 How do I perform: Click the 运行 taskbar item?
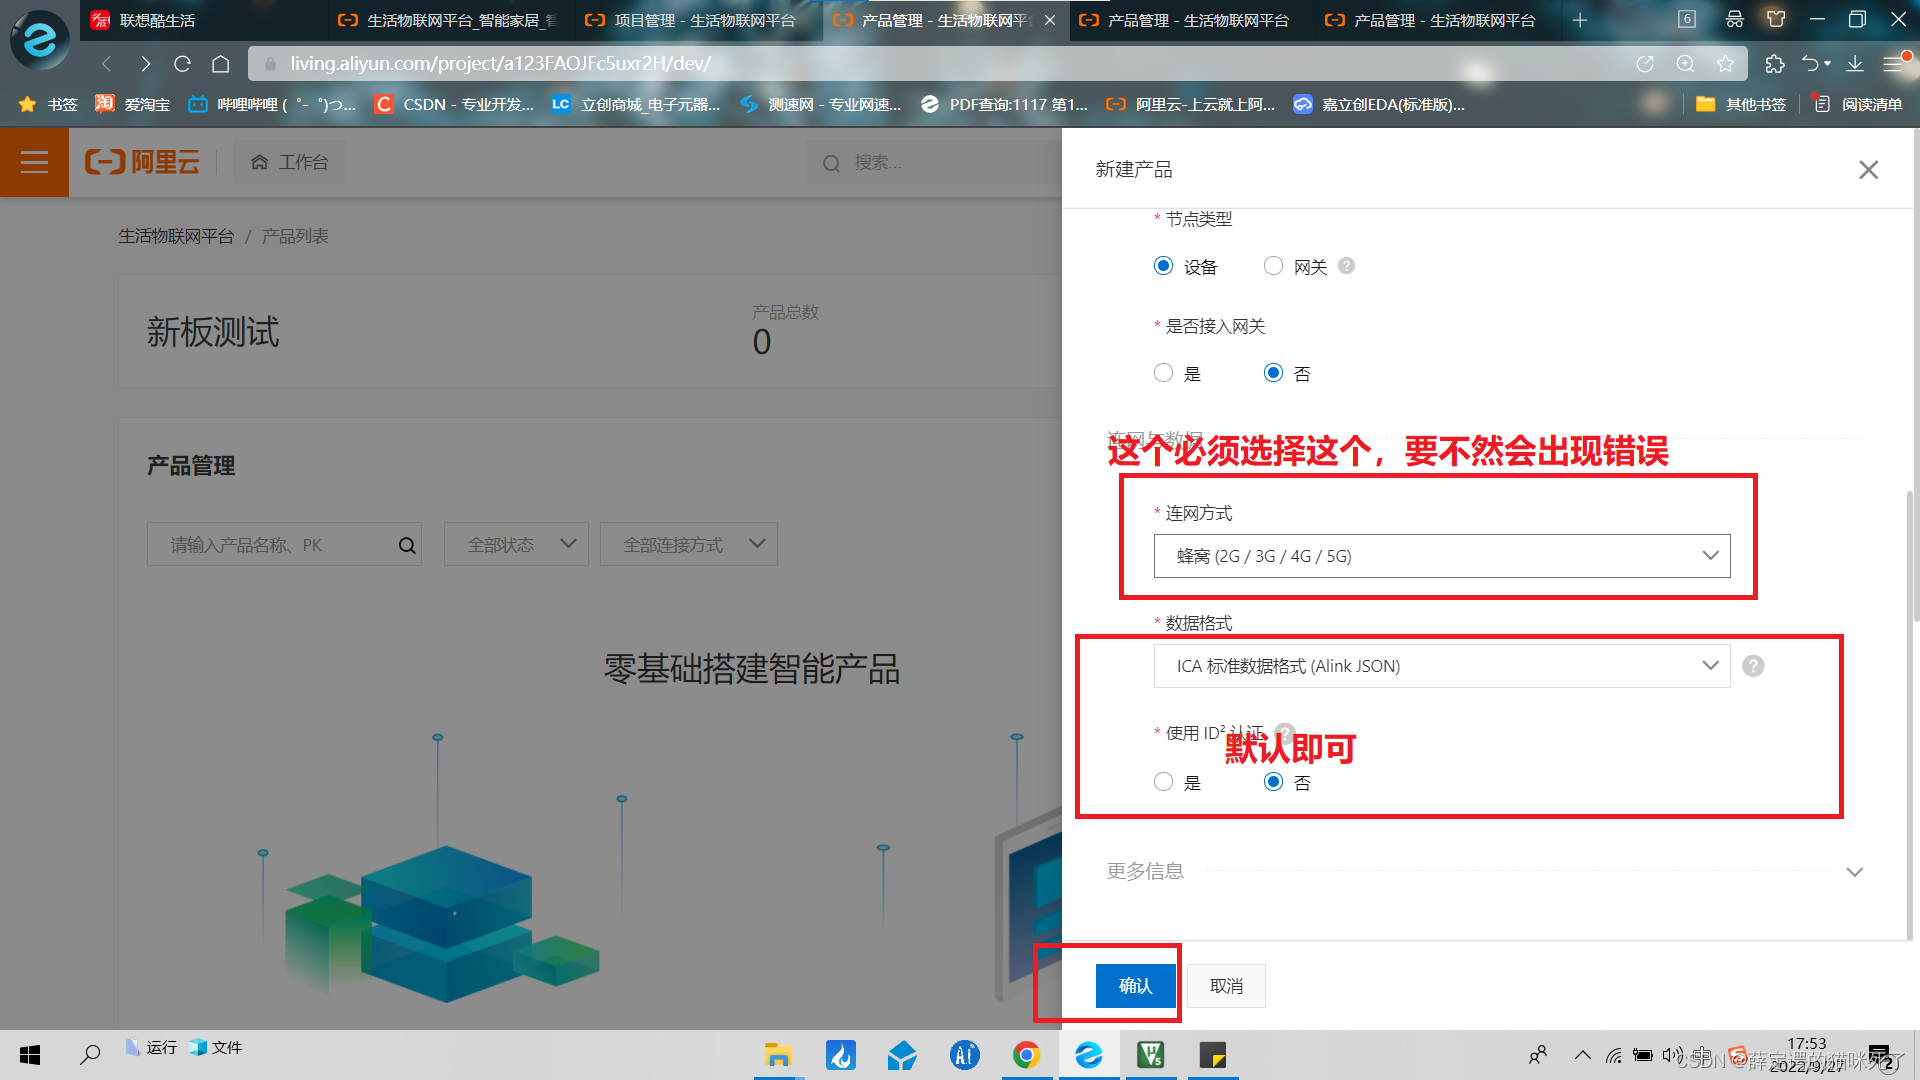[152, 1047]
